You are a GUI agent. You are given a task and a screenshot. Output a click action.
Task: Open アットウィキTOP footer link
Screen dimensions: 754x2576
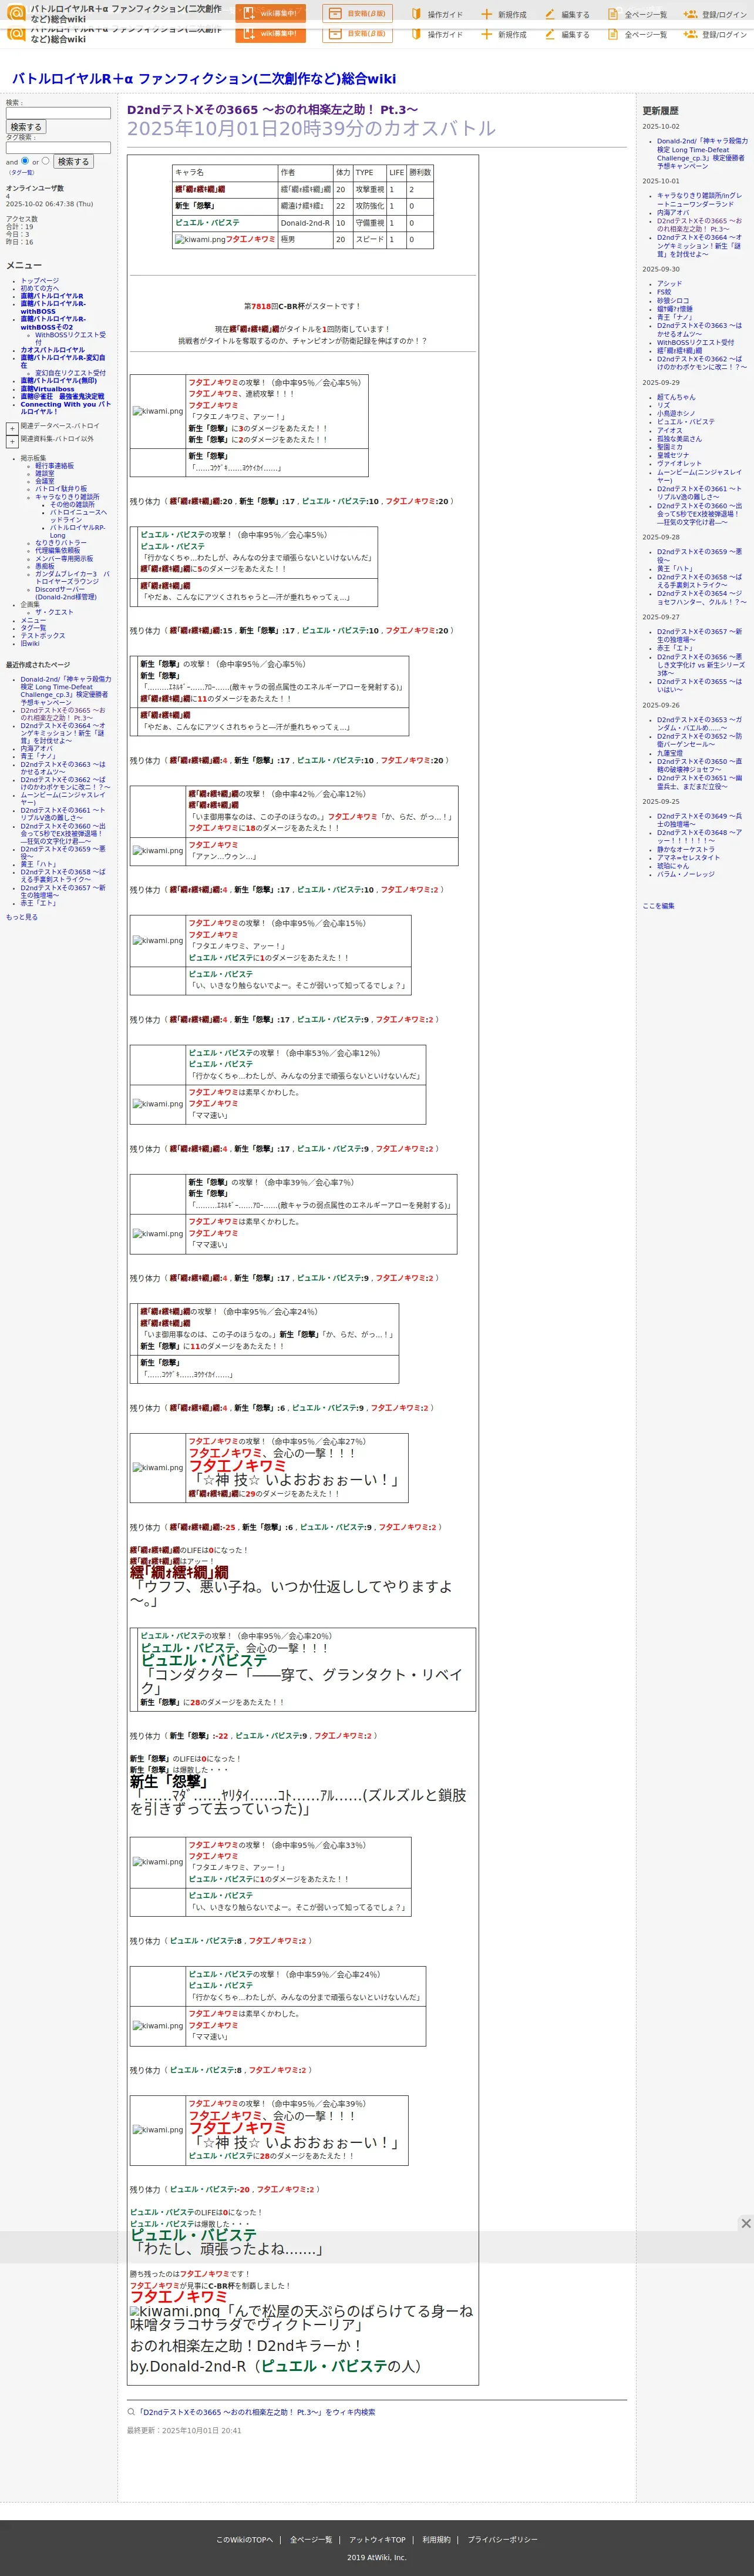(x=377, y=2540)
